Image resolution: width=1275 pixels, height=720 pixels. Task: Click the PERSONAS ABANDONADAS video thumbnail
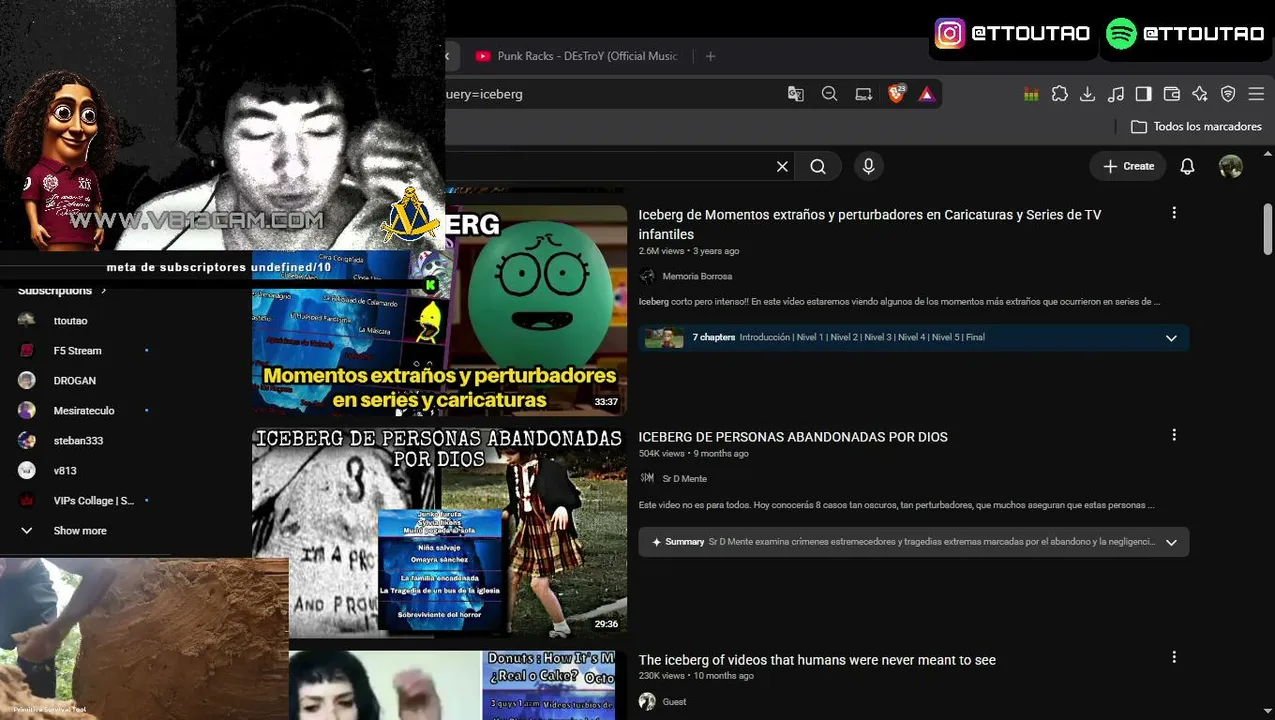[x=439, y=533]
